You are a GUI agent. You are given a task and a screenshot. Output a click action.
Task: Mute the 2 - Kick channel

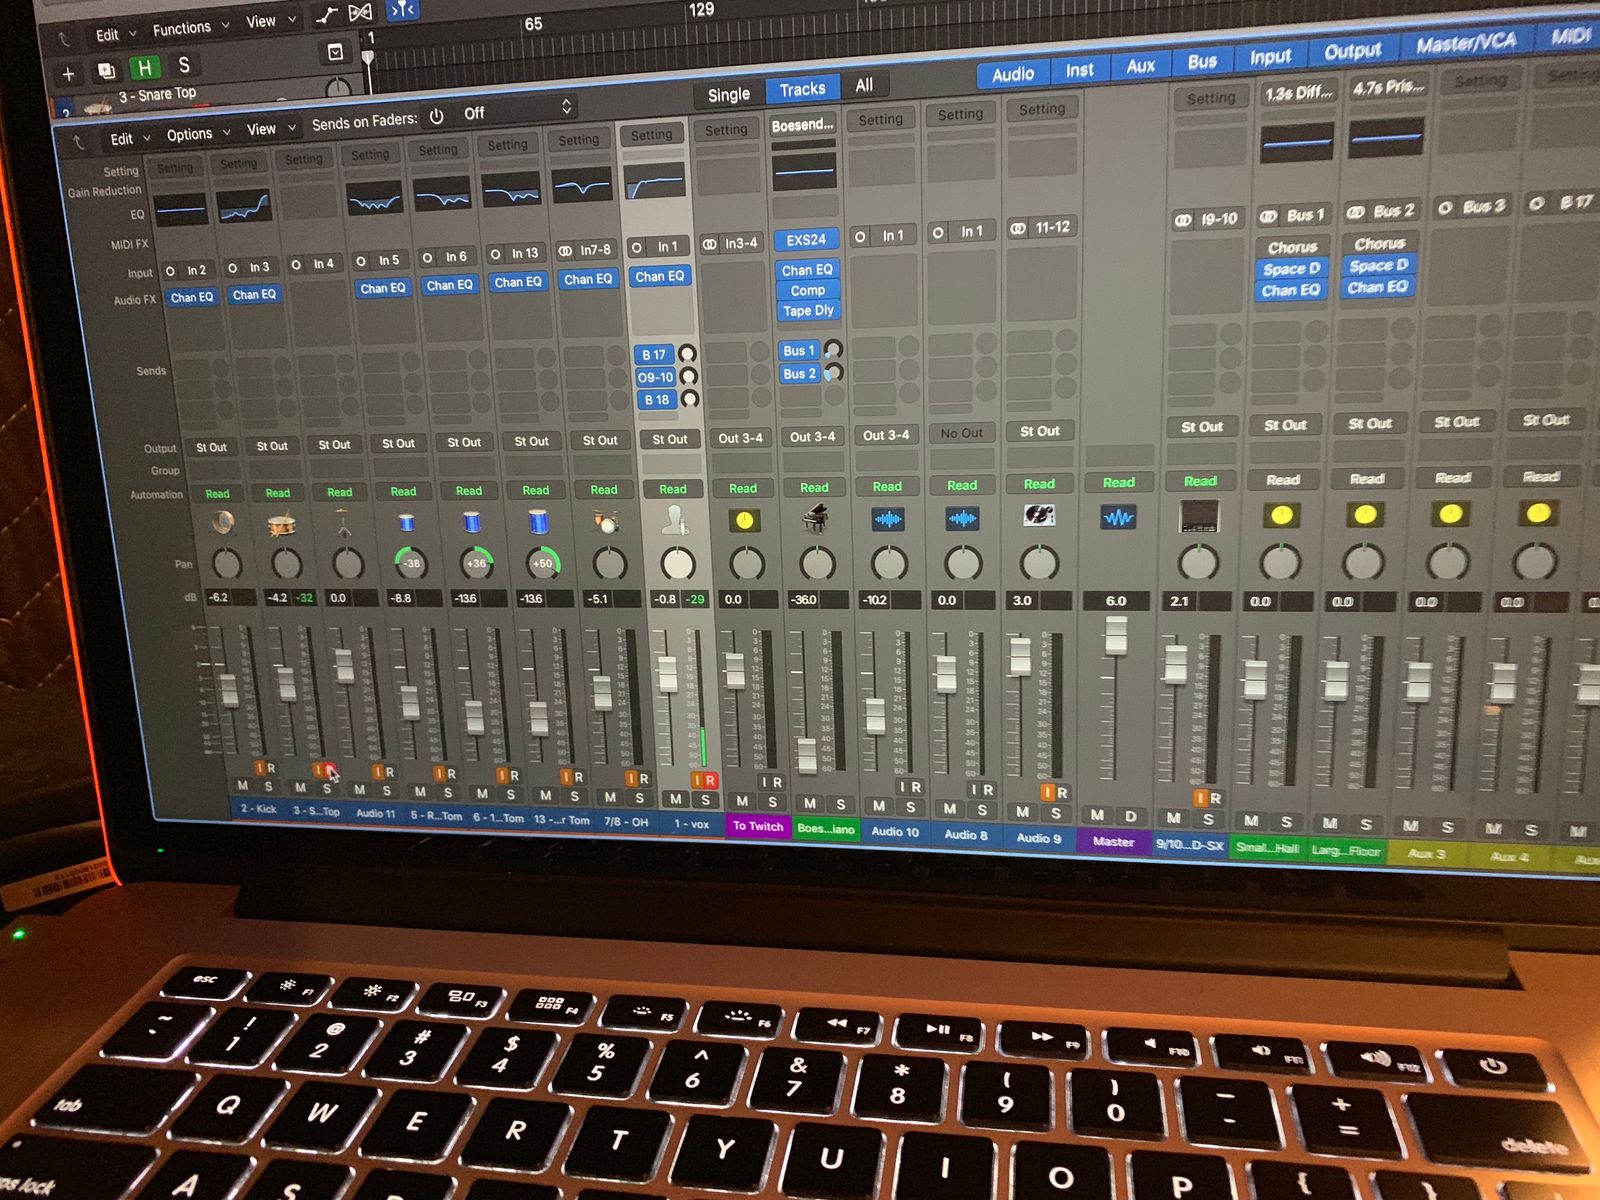[x=242, y=786]
